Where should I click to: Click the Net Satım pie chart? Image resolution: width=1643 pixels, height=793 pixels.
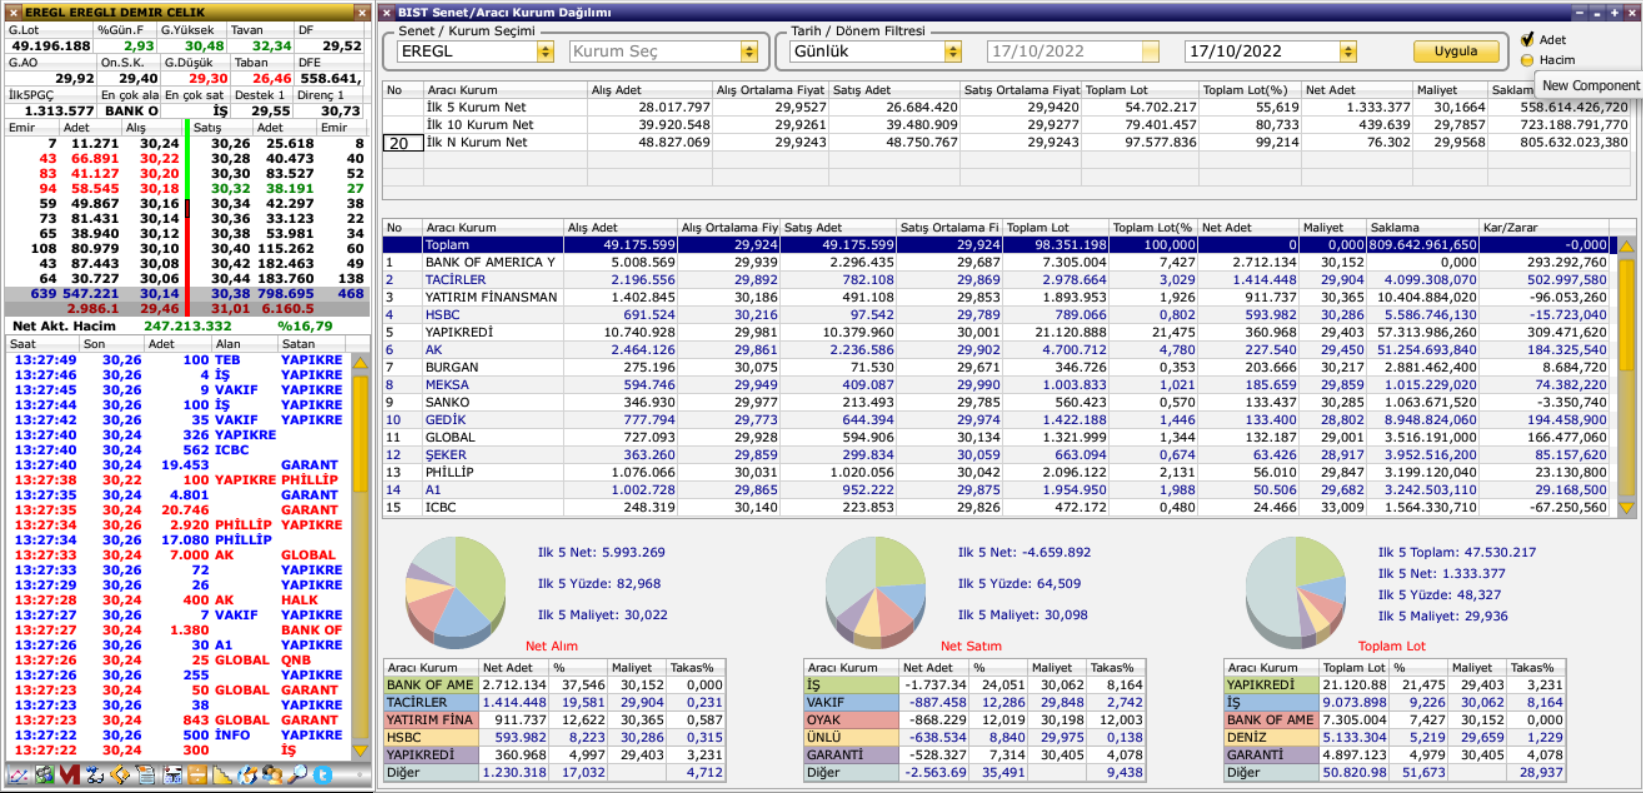[x=875, y=593]
